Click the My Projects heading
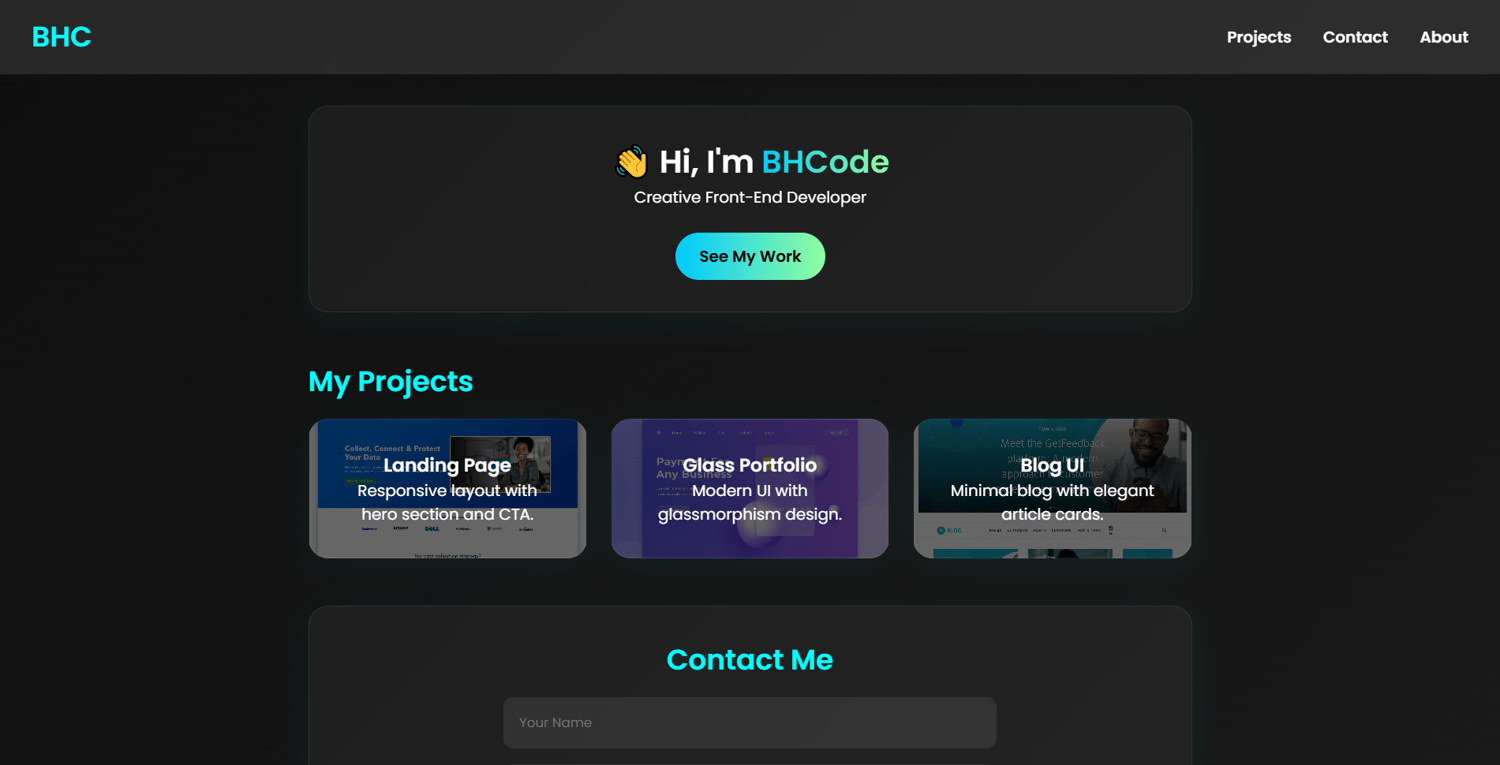The image size is (1500, 765). coord(391,381)
